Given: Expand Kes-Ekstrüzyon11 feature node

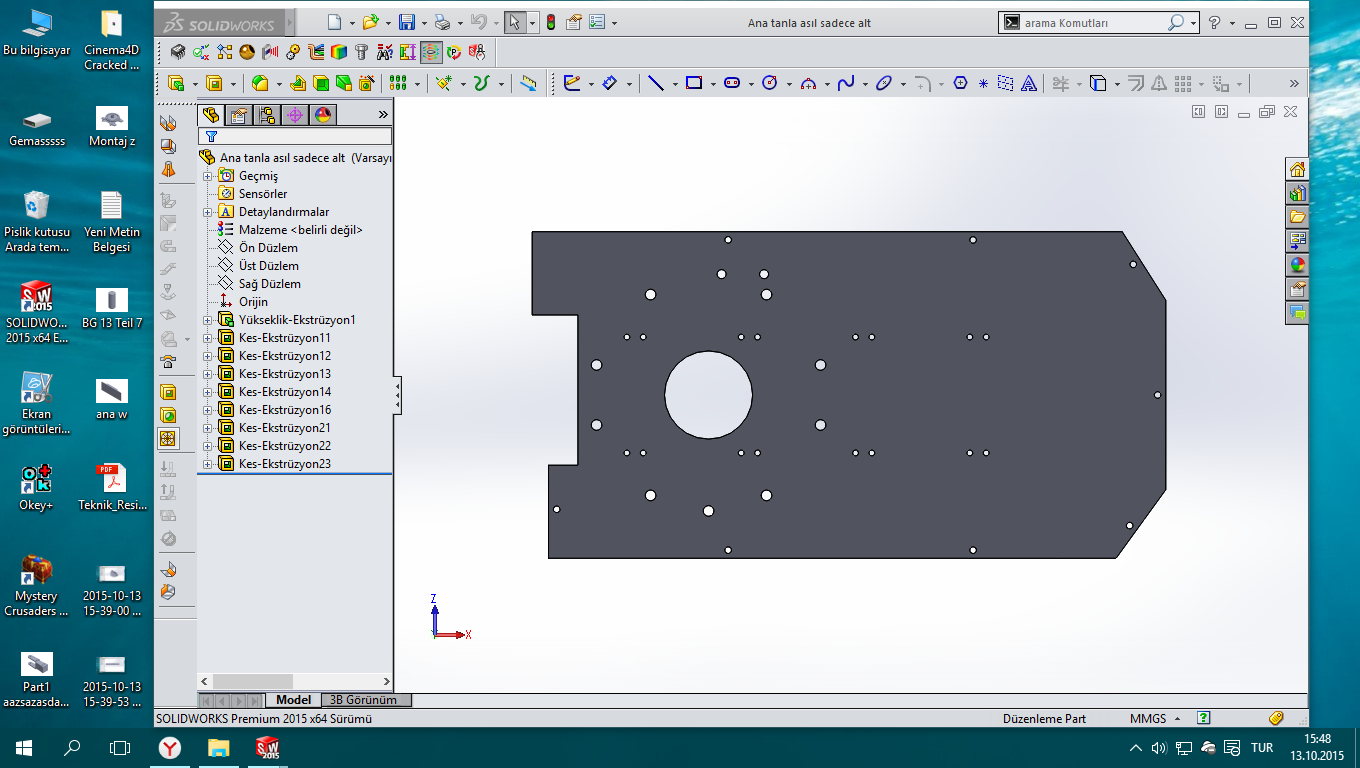Looking at the screenshot, I should click(208, 338).
